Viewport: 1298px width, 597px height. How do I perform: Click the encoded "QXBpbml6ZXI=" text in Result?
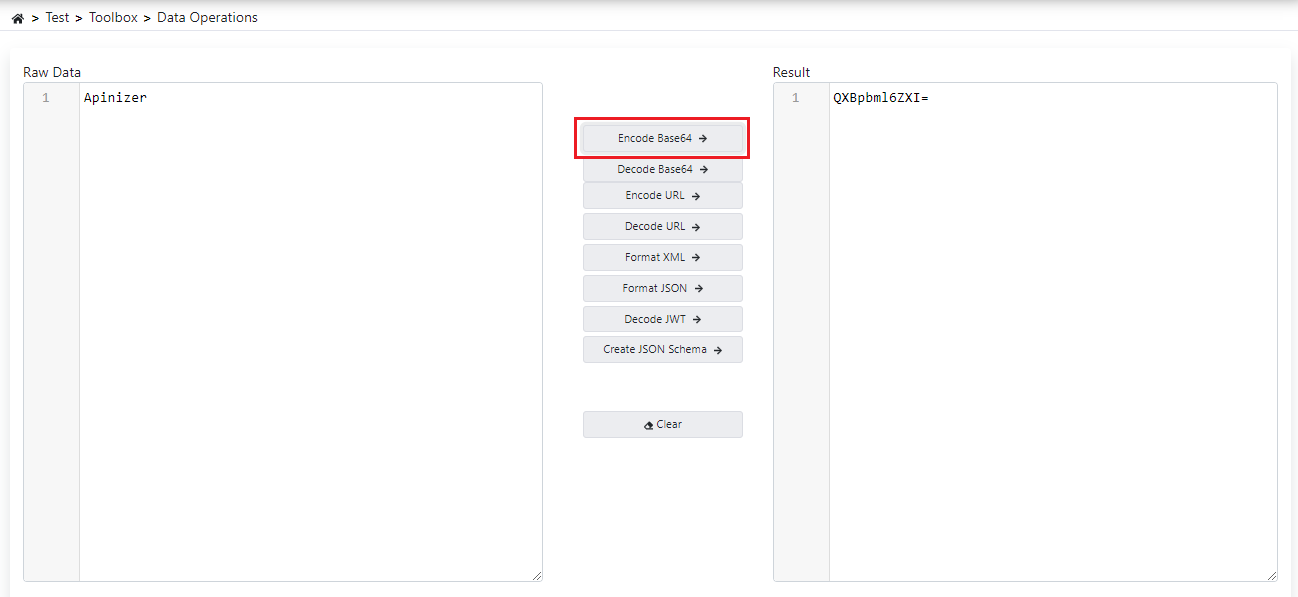point(880,98)
